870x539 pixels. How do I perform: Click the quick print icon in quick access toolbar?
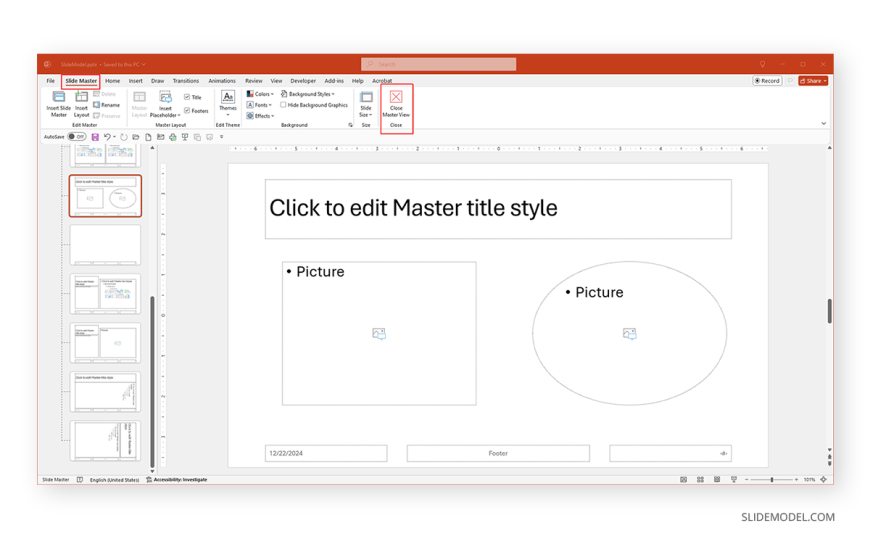click(173, 137)
